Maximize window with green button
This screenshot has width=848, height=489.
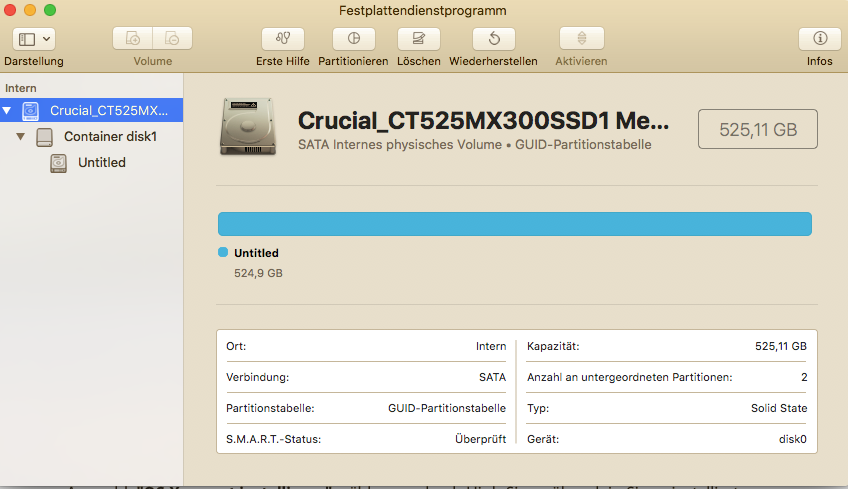50,9
